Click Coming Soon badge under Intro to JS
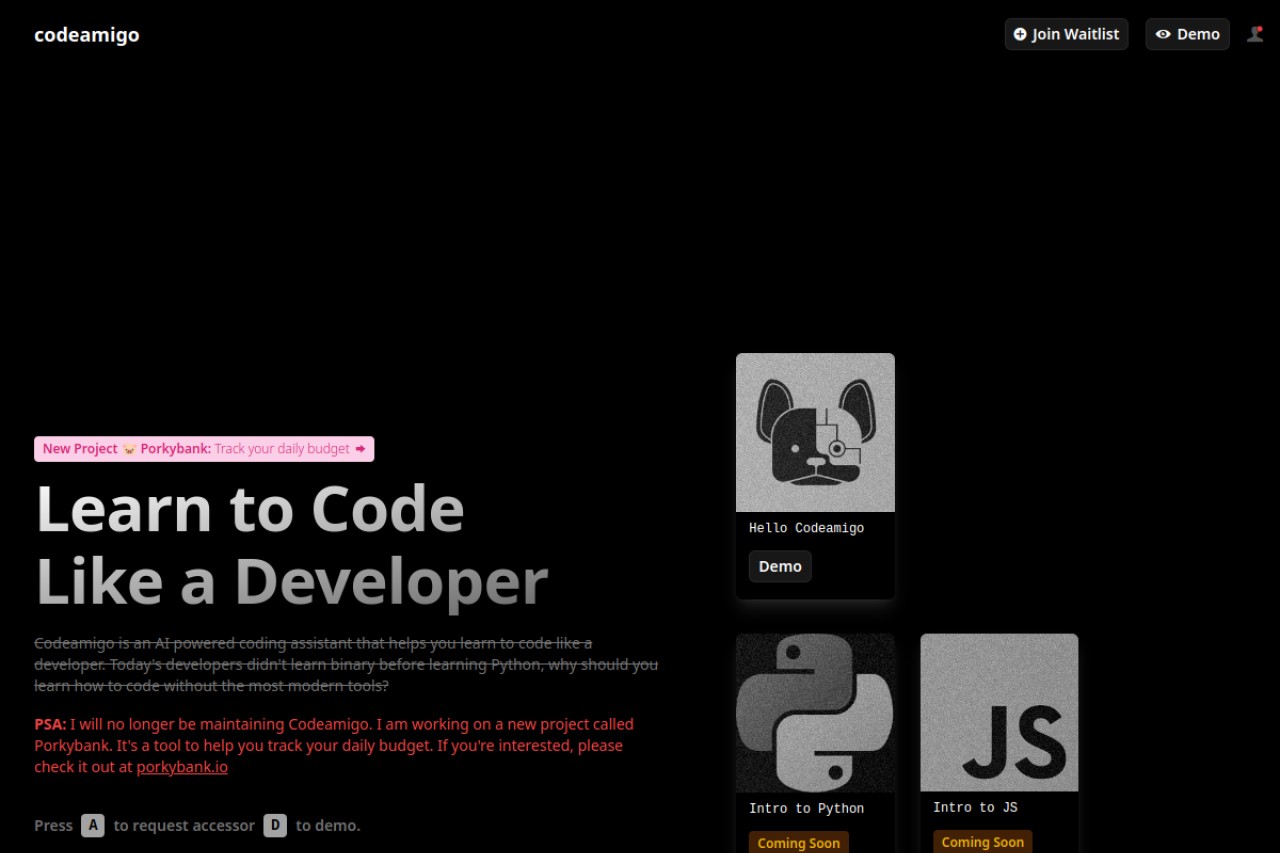The height and width of the screenshot is (853, 1280). [983, 841]
